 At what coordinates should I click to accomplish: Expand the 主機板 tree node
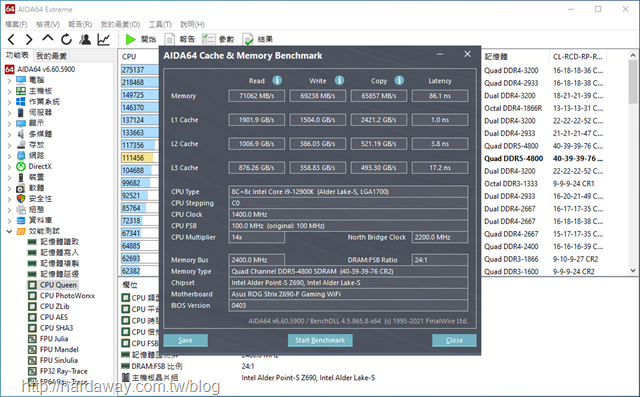pos(9,91)
